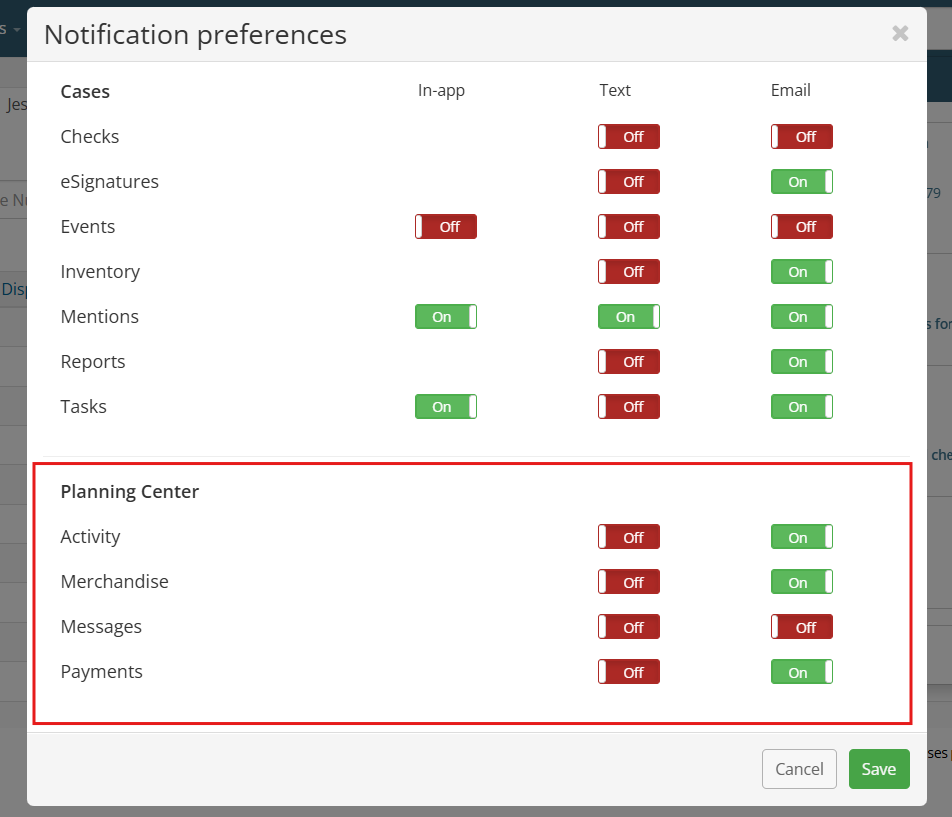Viewport: 952px width, 817px height.
Task: Turn off Tasks In-app notifications
Action: pyautogui.click(x=446, y=406)
